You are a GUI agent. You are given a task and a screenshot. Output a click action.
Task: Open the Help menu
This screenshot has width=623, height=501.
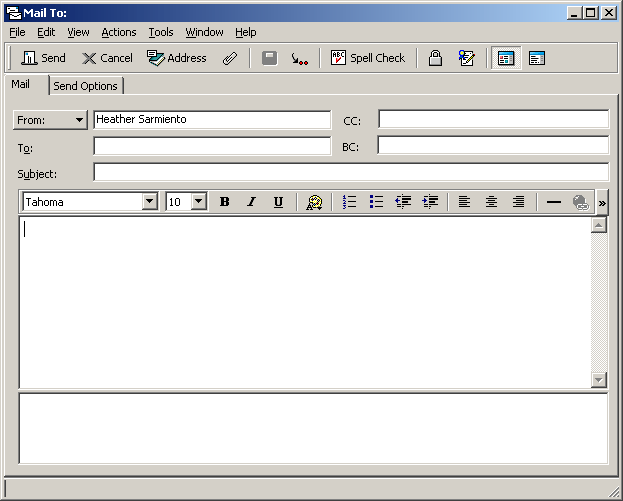(x=246, y=32)
